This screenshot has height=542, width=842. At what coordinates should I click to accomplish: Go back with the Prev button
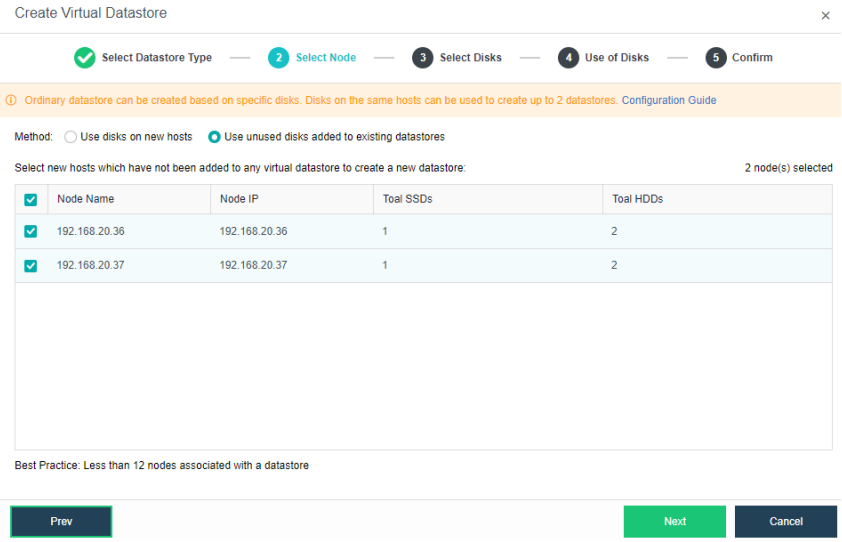61,521
